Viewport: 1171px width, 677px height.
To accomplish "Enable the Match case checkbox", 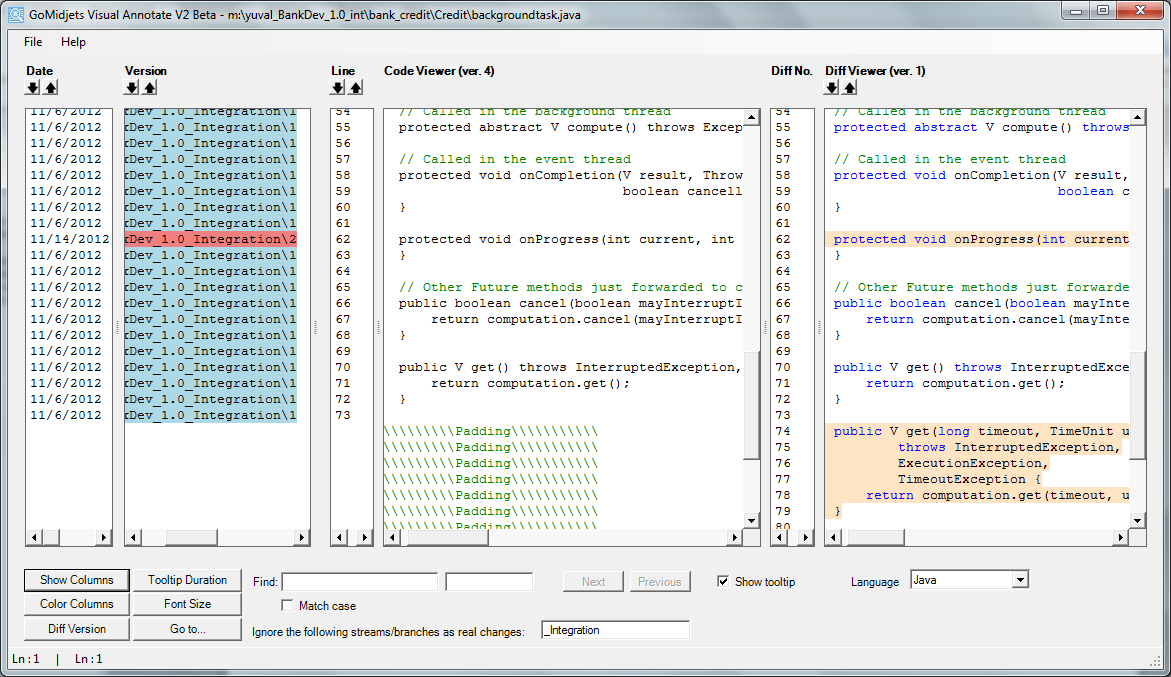I will pos(288,606).
